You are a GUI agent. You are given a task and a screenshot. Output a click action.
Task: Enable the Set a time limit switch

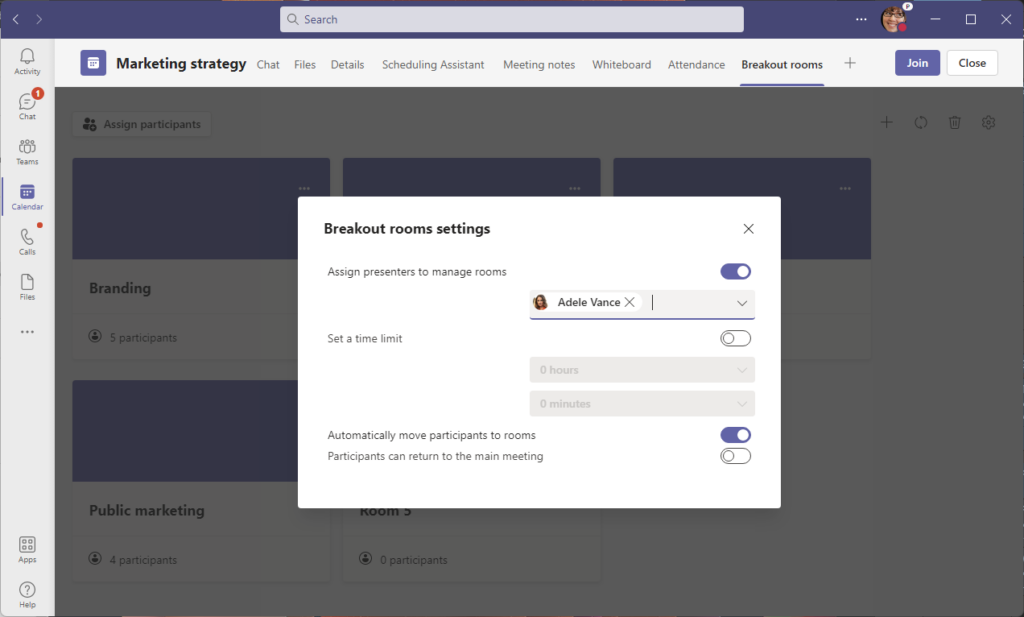pyautogui.click(x=735, y=338)
